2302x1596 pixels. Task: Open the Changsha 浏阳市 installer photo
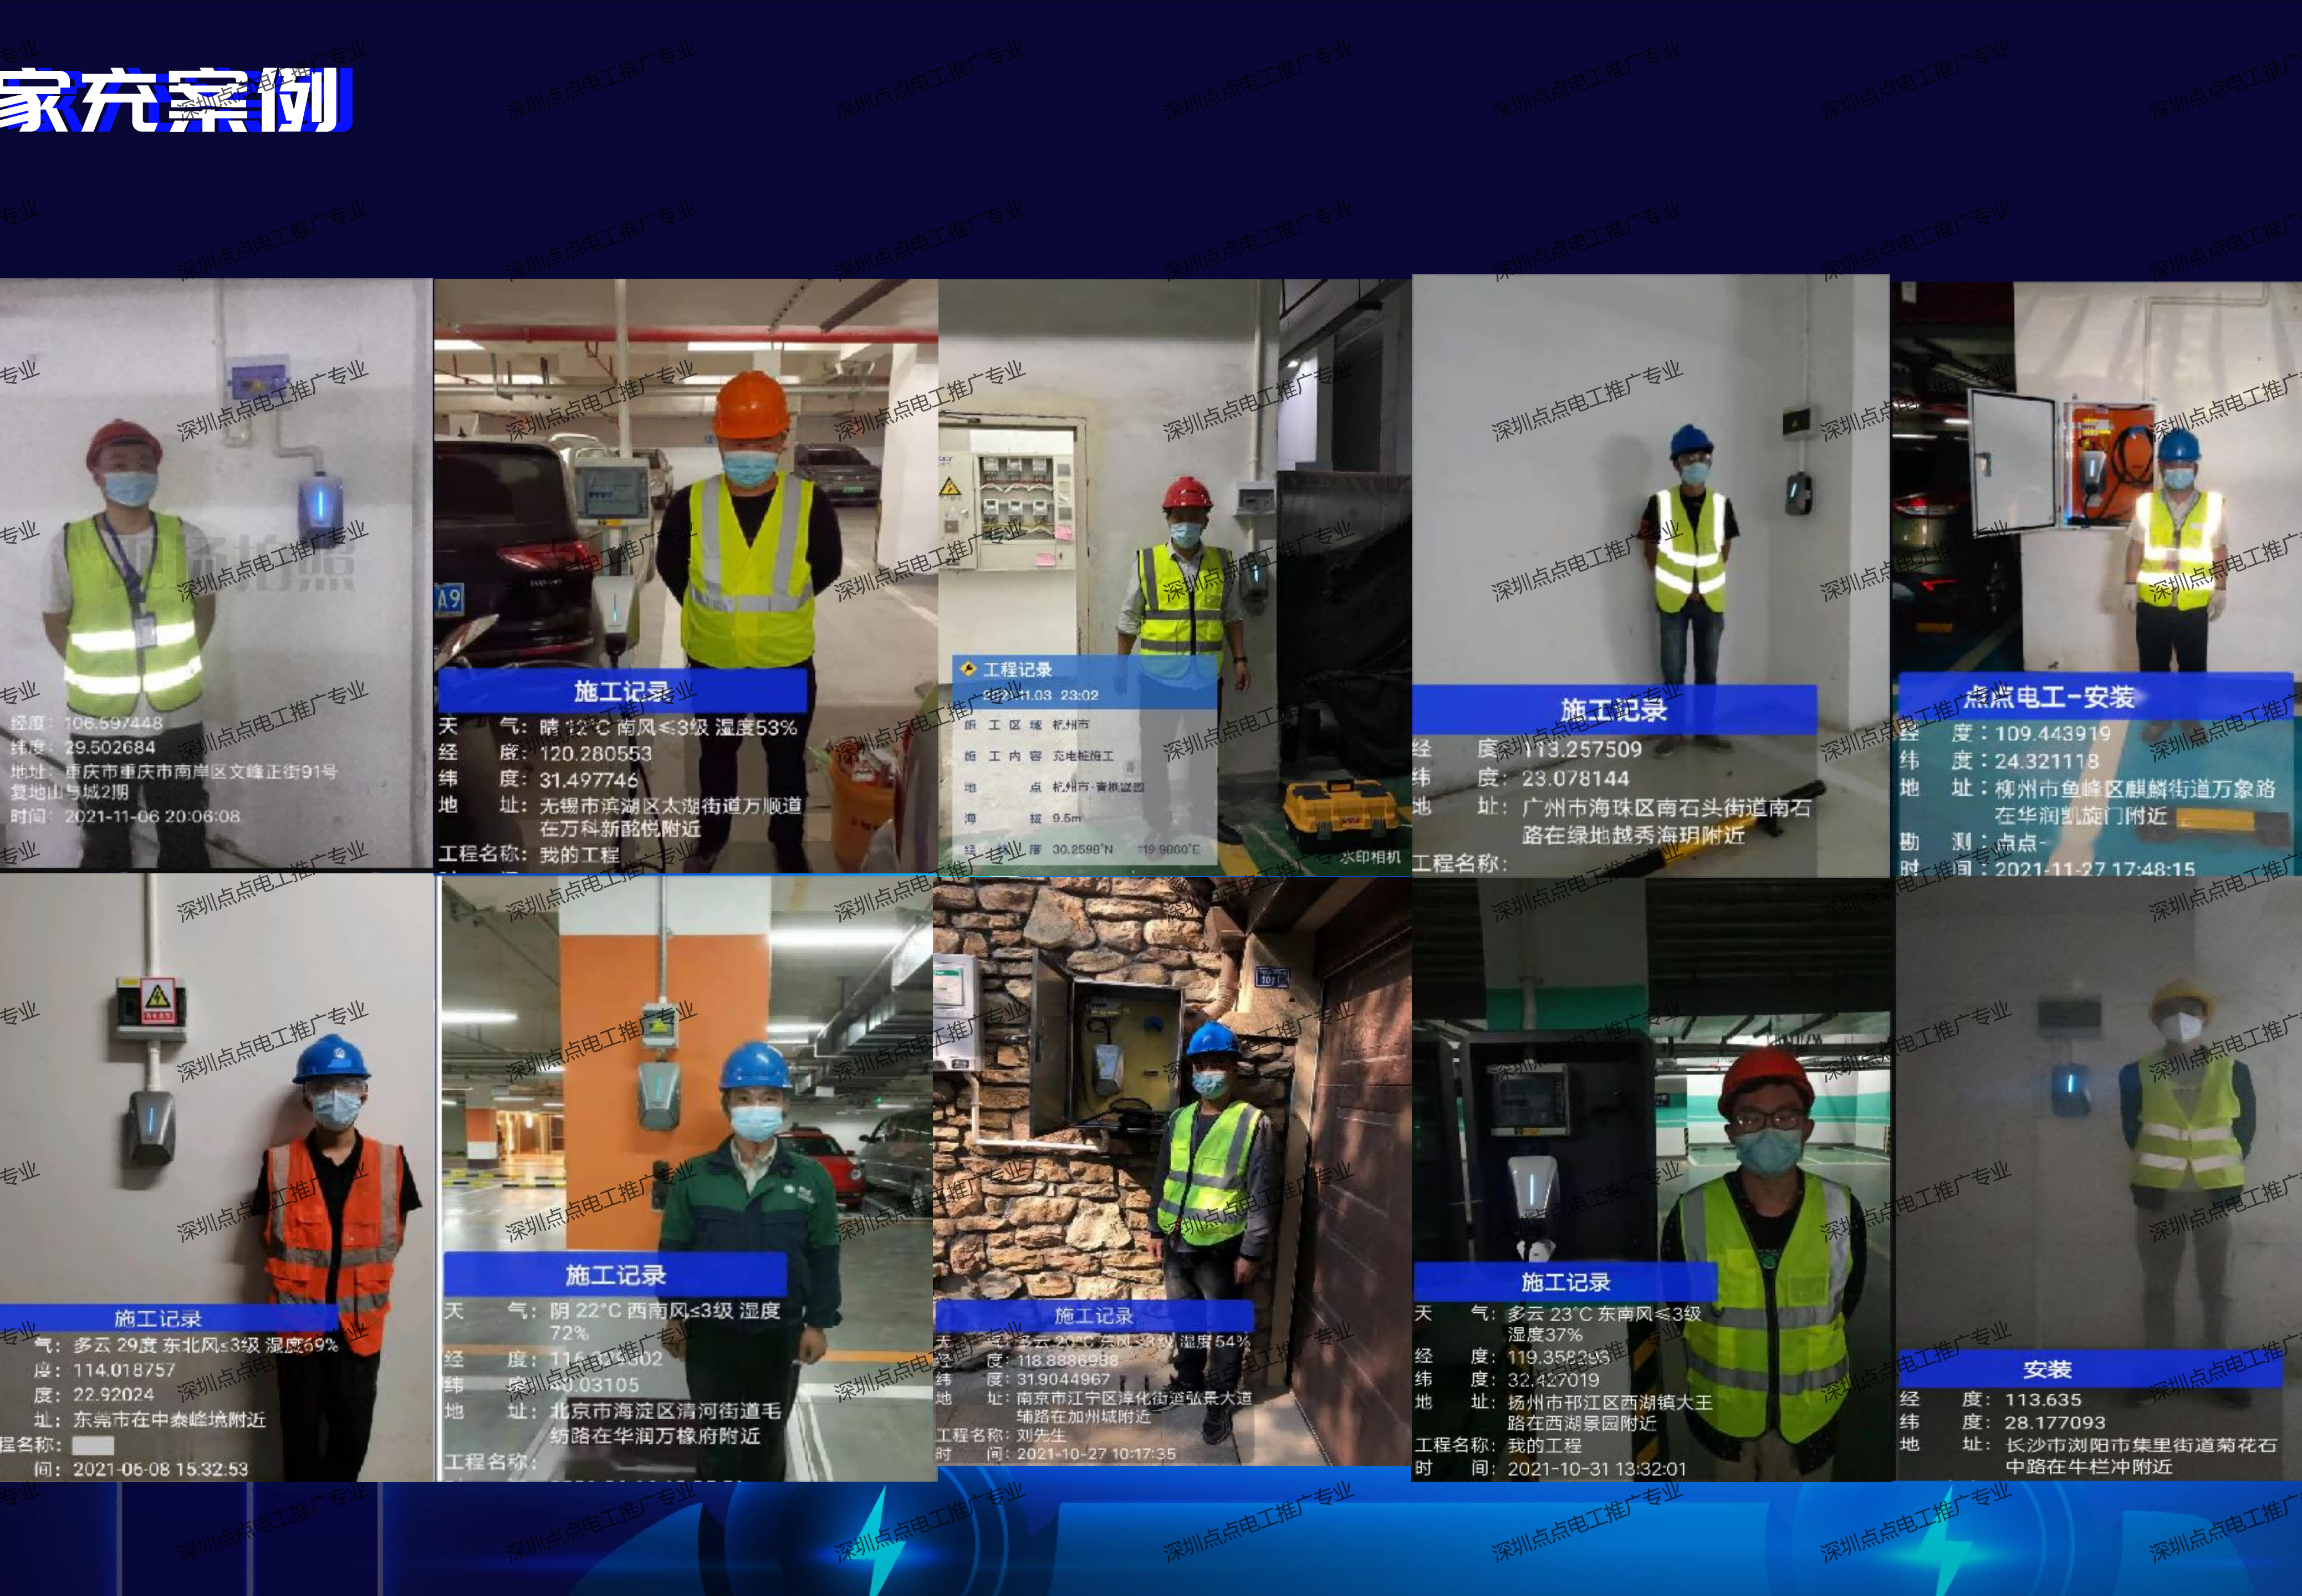tap(2097, 1179)
